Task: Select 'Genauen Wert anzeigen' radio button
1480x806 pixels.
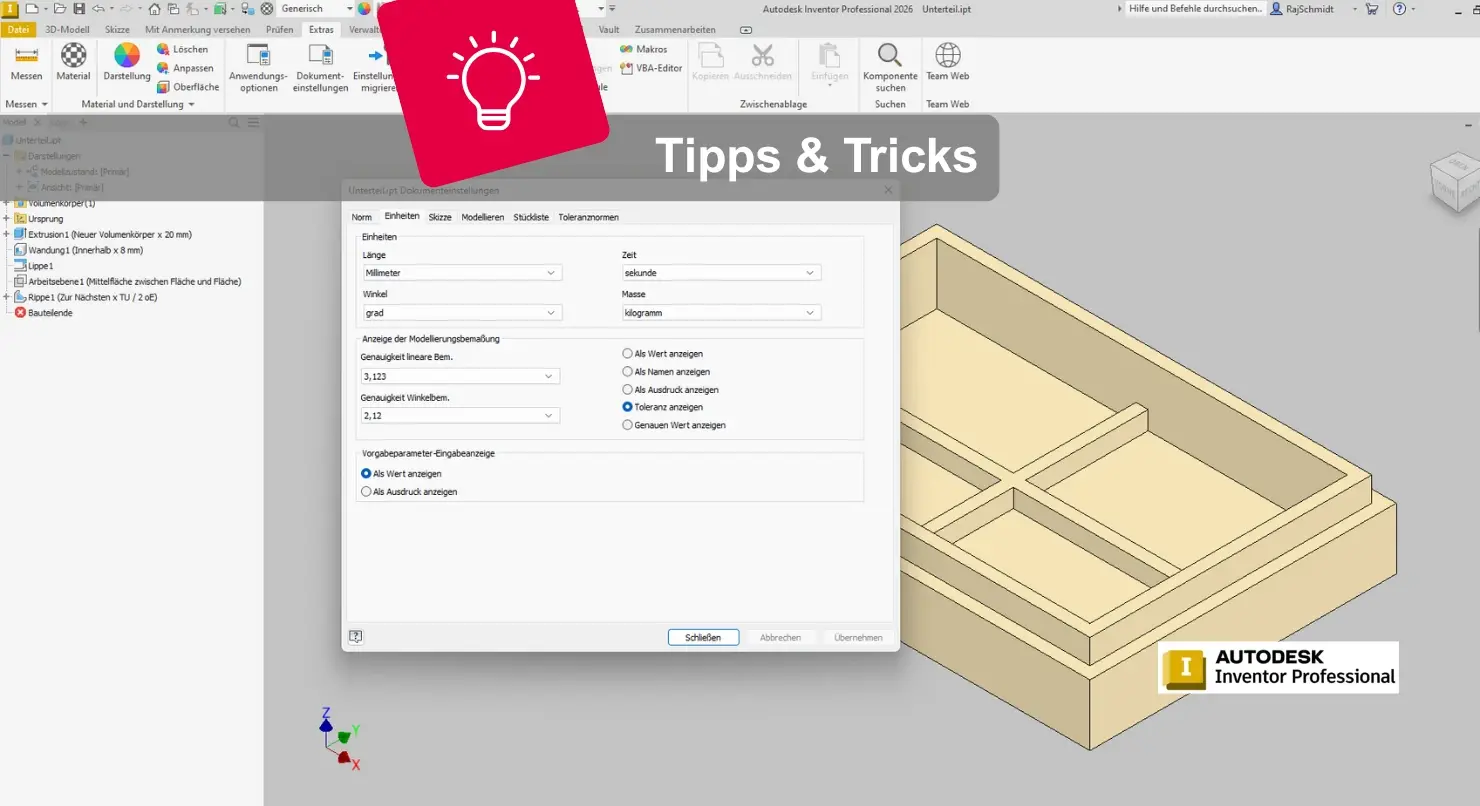Action: point(628,425)
